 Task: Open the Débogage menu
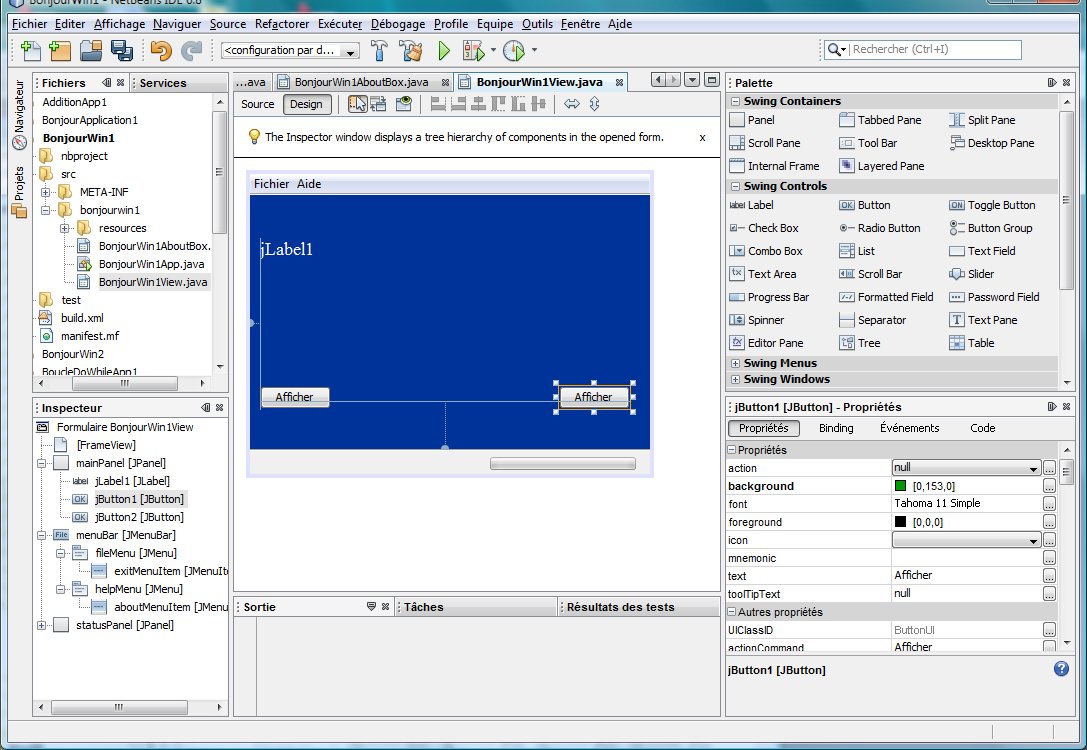(x=398, y=24)
